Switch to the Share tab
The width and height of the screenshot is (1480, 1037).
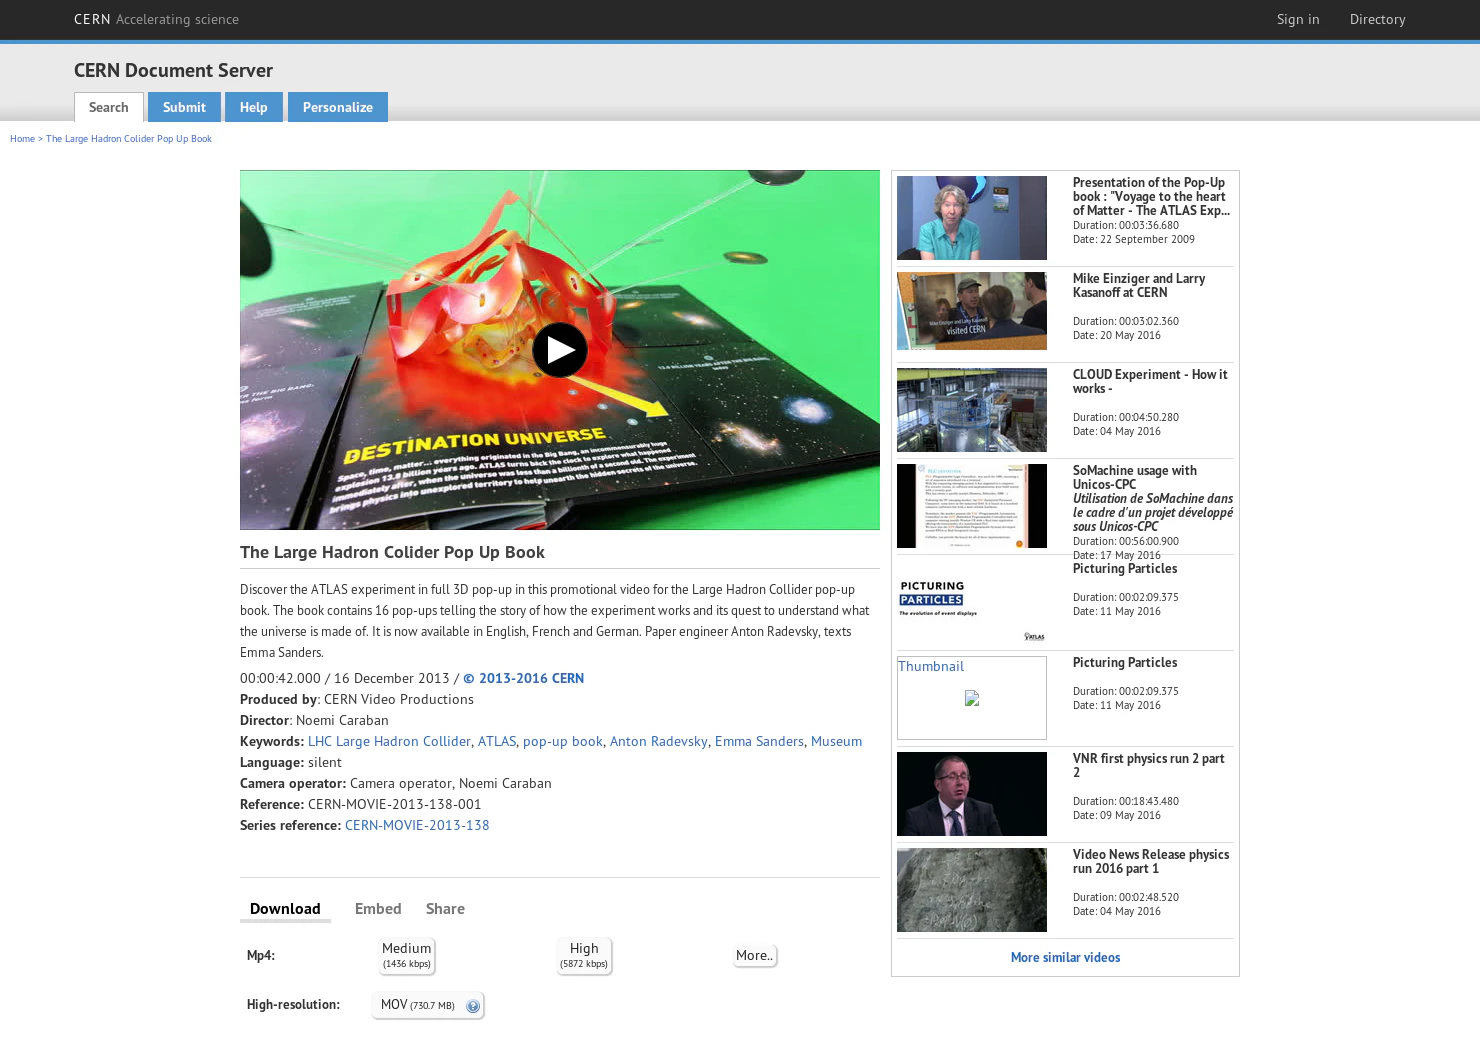click(x=445, y=908)
